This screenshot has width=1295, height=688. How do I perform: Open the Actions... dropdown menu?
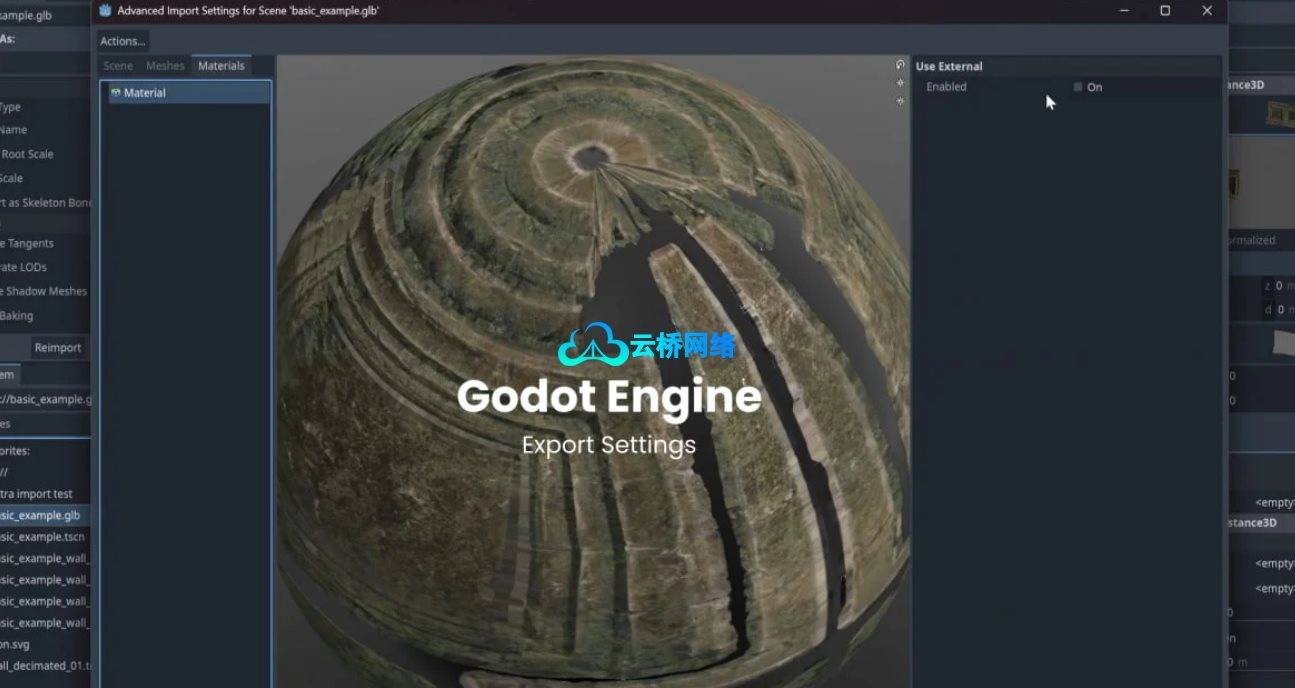click(123, 41)
